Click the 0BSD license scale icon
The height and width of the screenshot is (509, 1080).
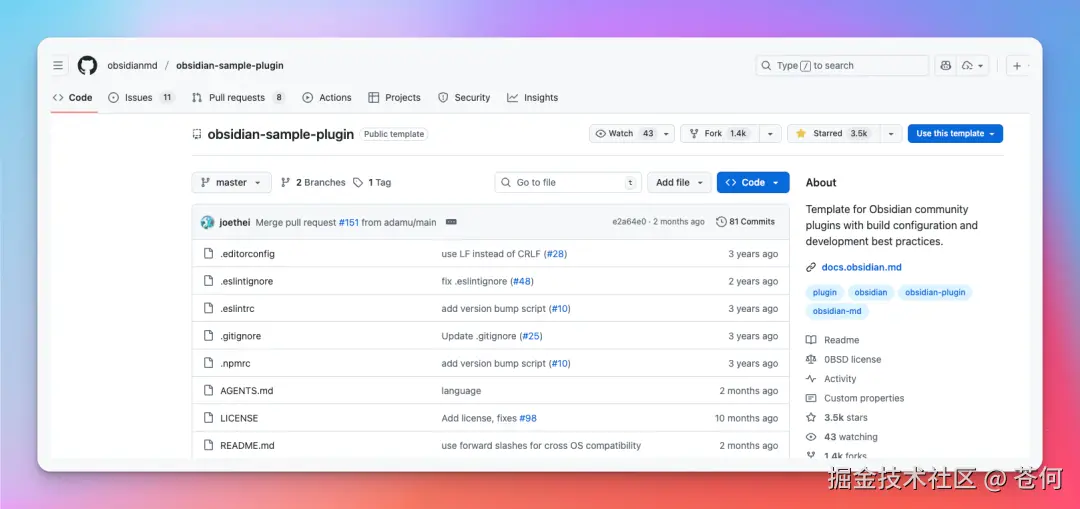(811, 359)
